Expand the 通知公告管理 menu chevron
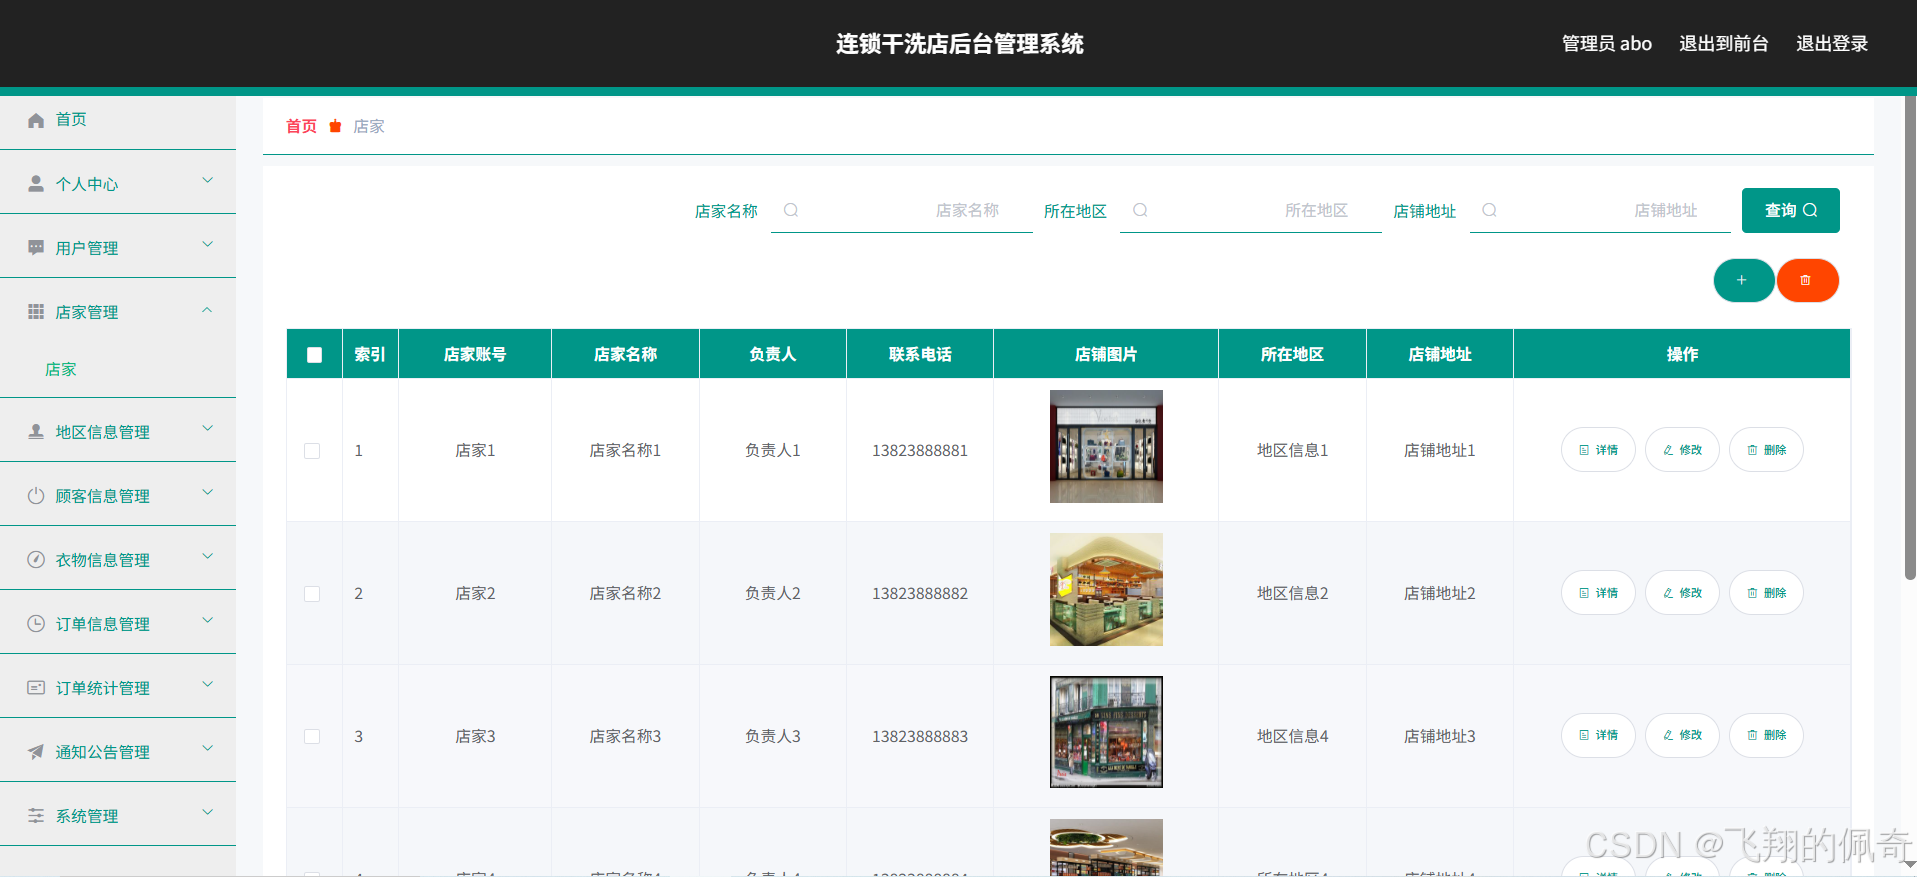 click(x=208, y=749)
